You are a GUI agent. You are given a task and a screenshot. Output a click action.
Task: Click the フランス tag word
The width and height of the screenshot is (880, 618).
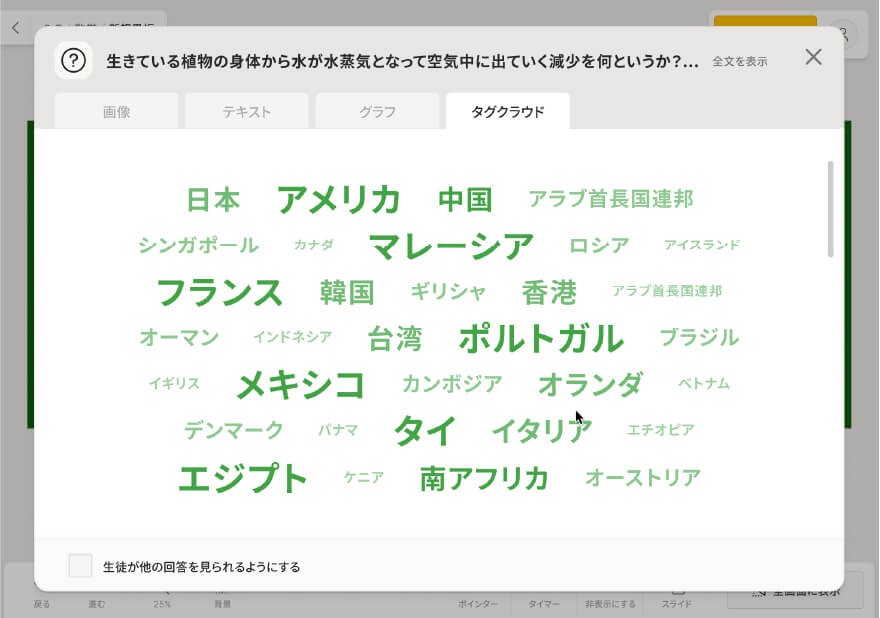pos(220,293)
